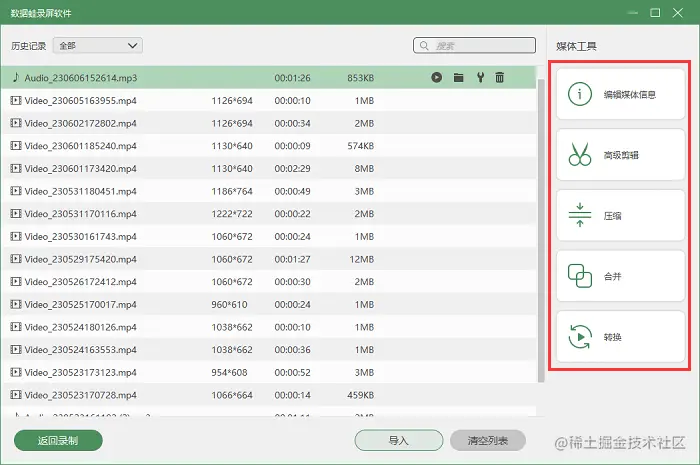Click film icon beside Video_230525170017.mp4
Viewport: 700px width, 465px height.
[x=16, y=304]
